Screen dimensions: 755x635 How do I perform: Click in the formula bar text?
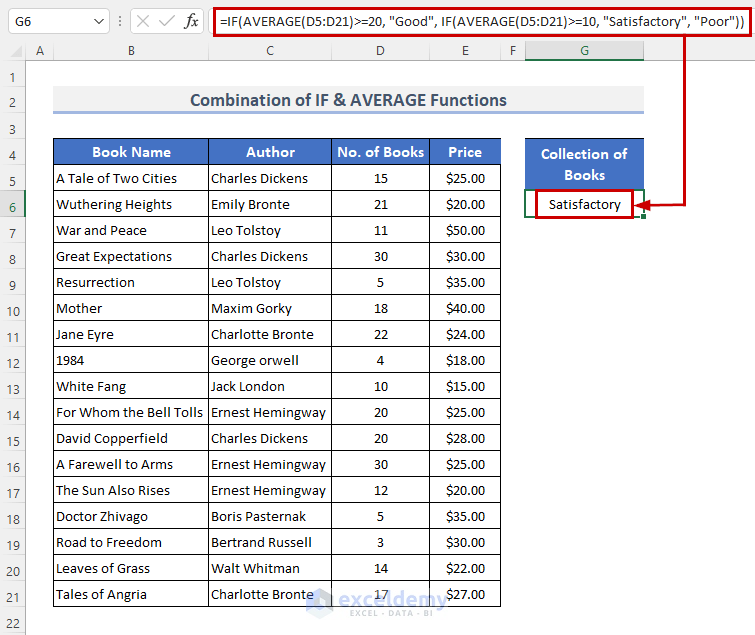coord(480,21)
